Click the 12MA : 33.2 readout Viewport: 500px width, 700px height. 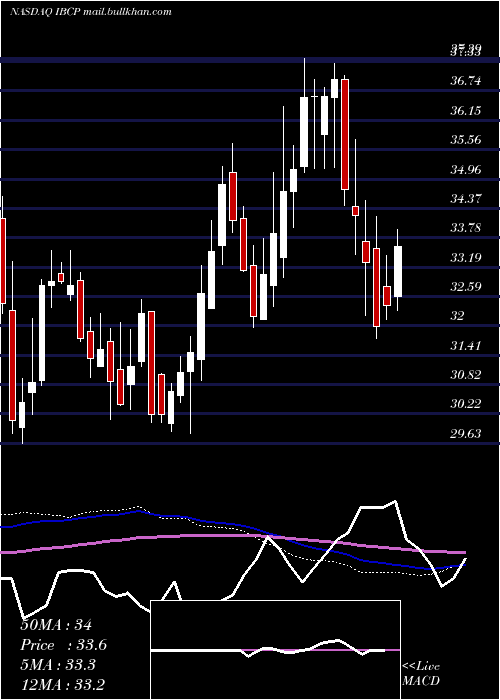coord(62,684)
